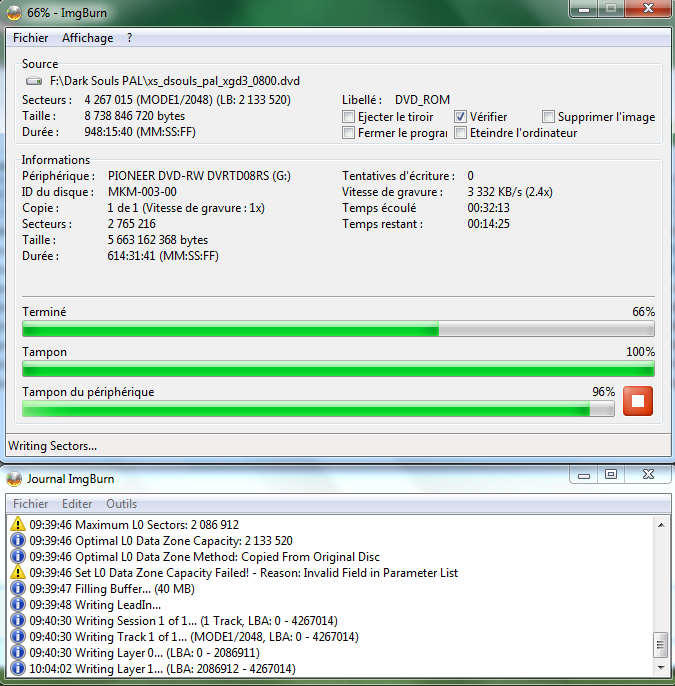Image resolution: width=675 pixels, height=686 pixels.
Task: Enable Fermer le programme checkbox
Action: (348, 133)
